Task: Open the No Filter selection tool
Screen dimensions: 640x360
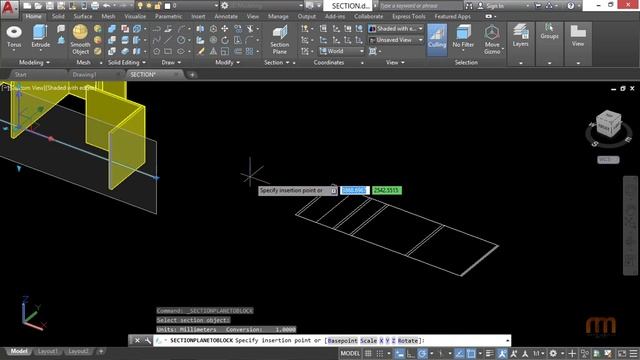Action: 463,37
